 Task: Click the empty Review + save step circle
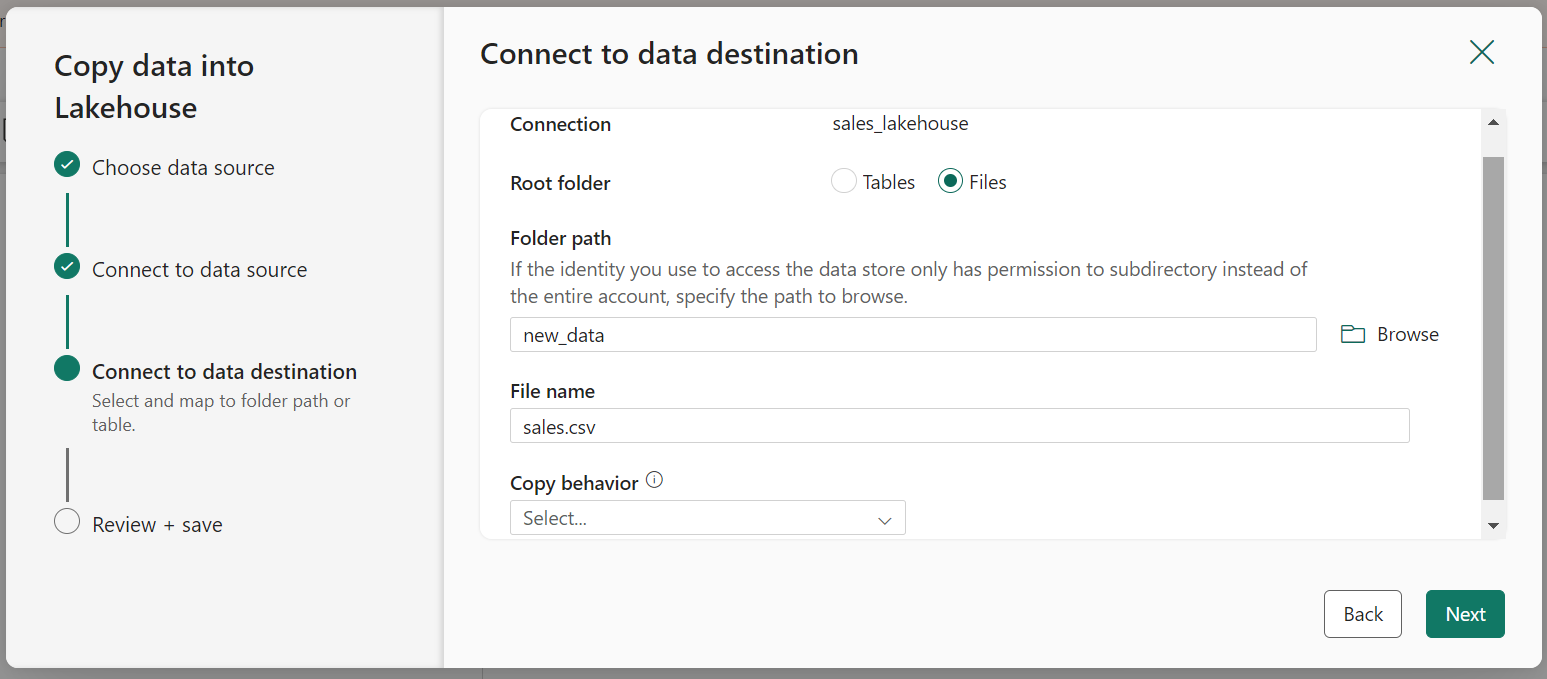(66, 521)
